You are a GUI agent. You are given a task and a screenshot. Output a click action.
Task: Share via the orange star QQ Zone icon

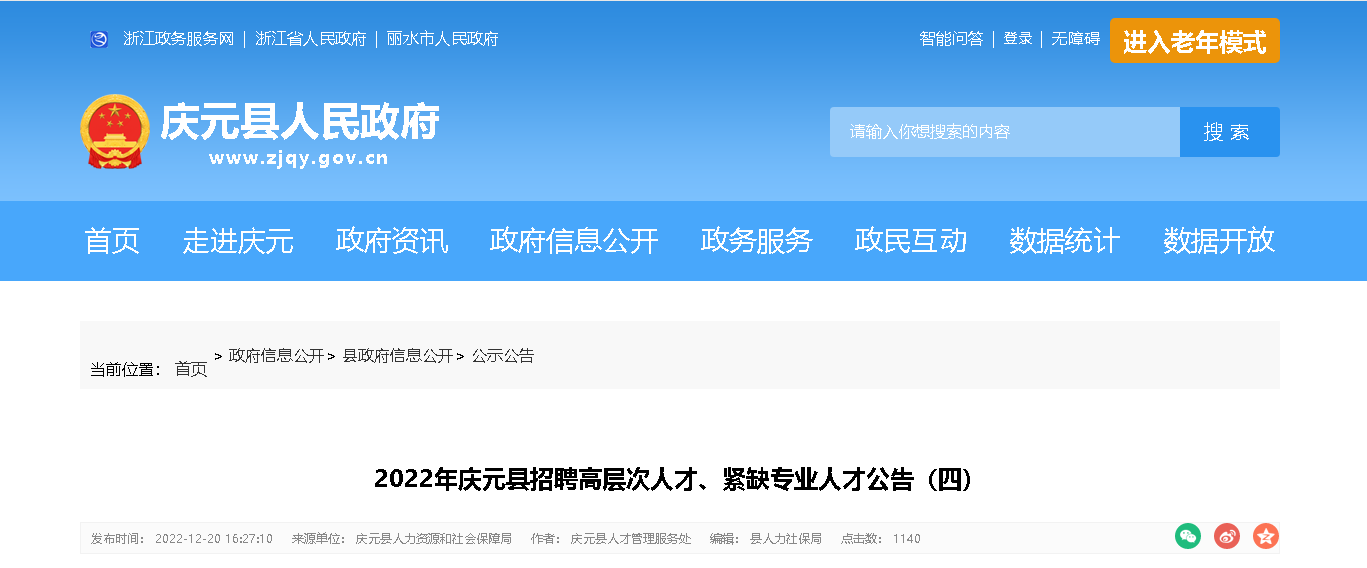1266,536
